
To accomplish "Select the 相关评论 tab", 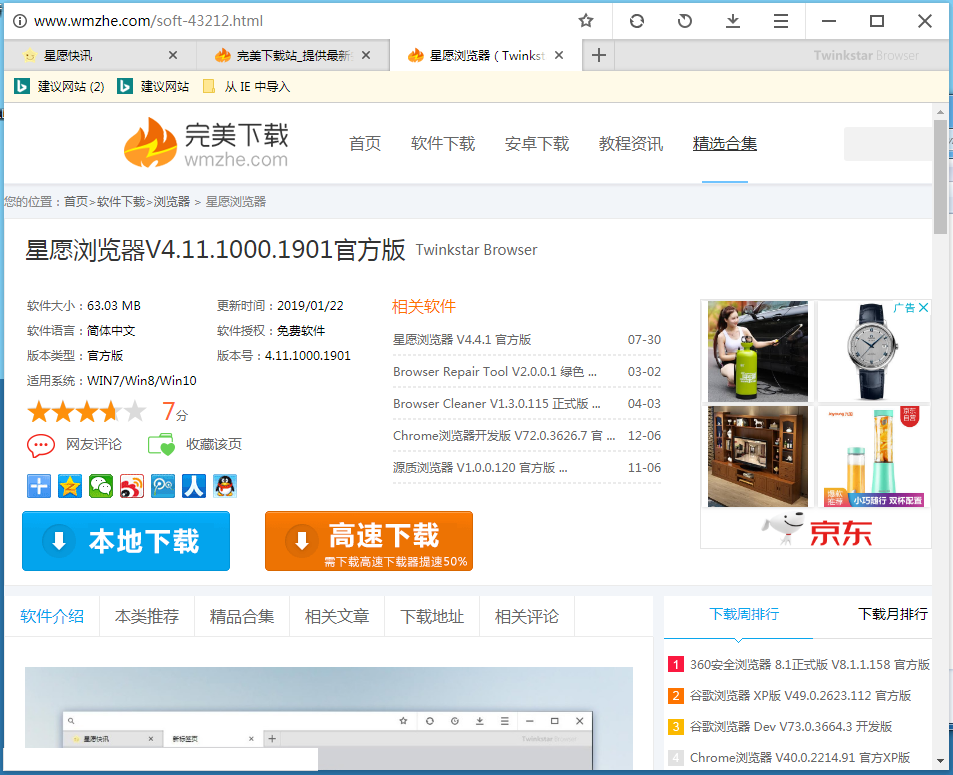I will coord(526,616).
